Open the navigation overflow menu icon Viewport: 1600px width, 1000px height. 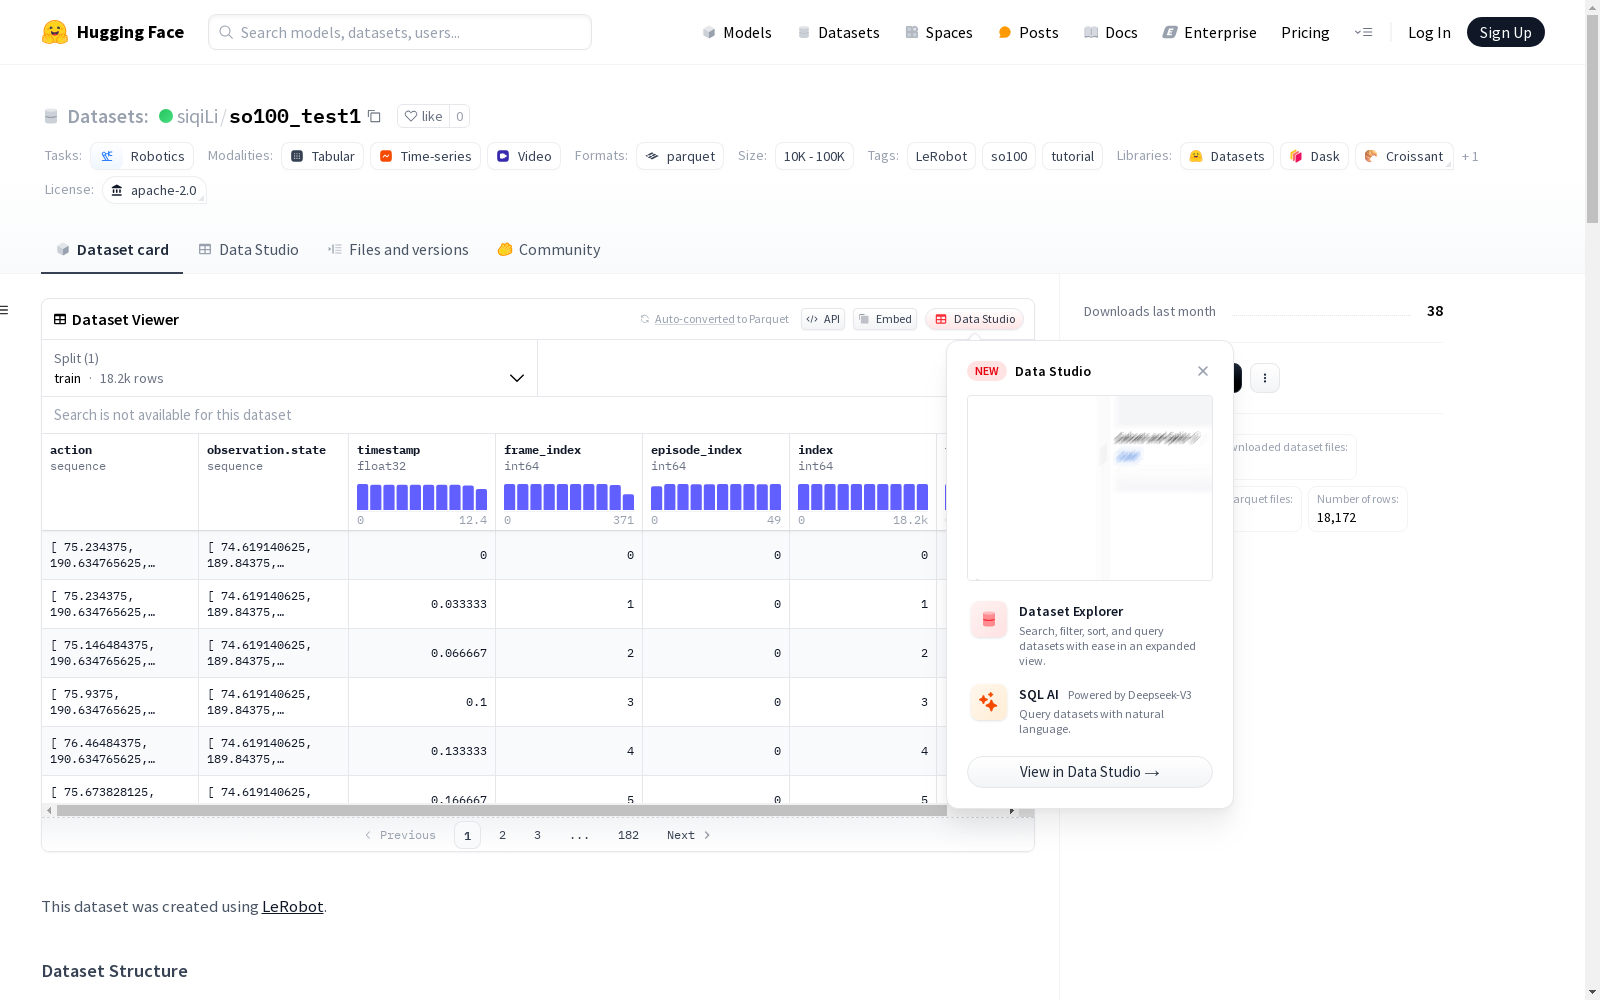click(x=1363, y=32)
